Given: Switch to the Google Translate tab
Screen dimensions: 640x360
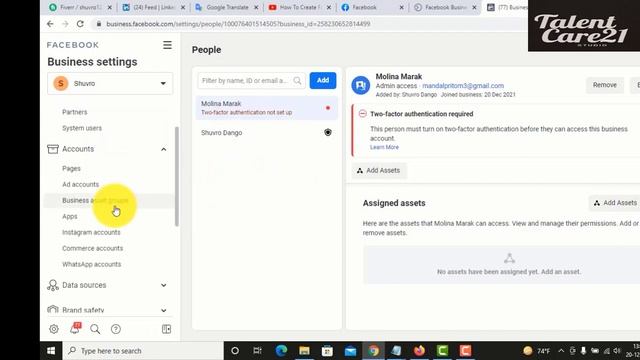Looking at the screenshot, I should pos(227,7).
